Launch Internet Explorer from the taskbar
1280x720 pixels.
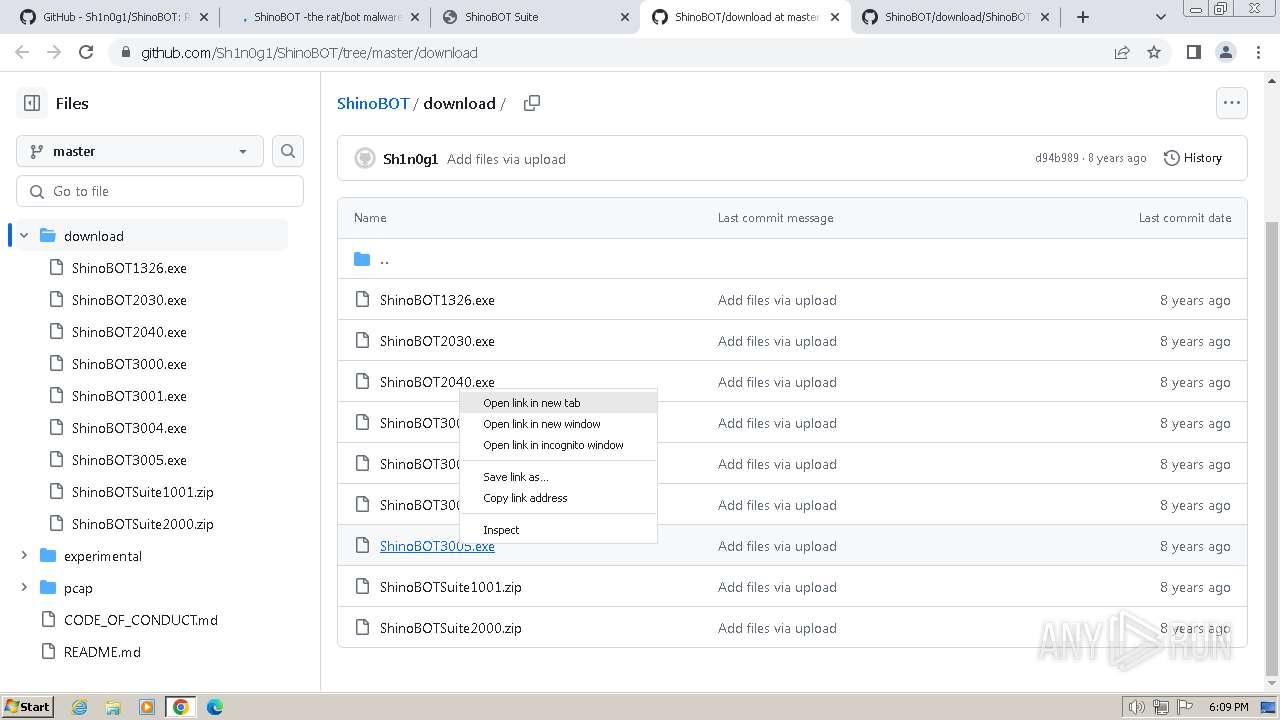(80, 707)
